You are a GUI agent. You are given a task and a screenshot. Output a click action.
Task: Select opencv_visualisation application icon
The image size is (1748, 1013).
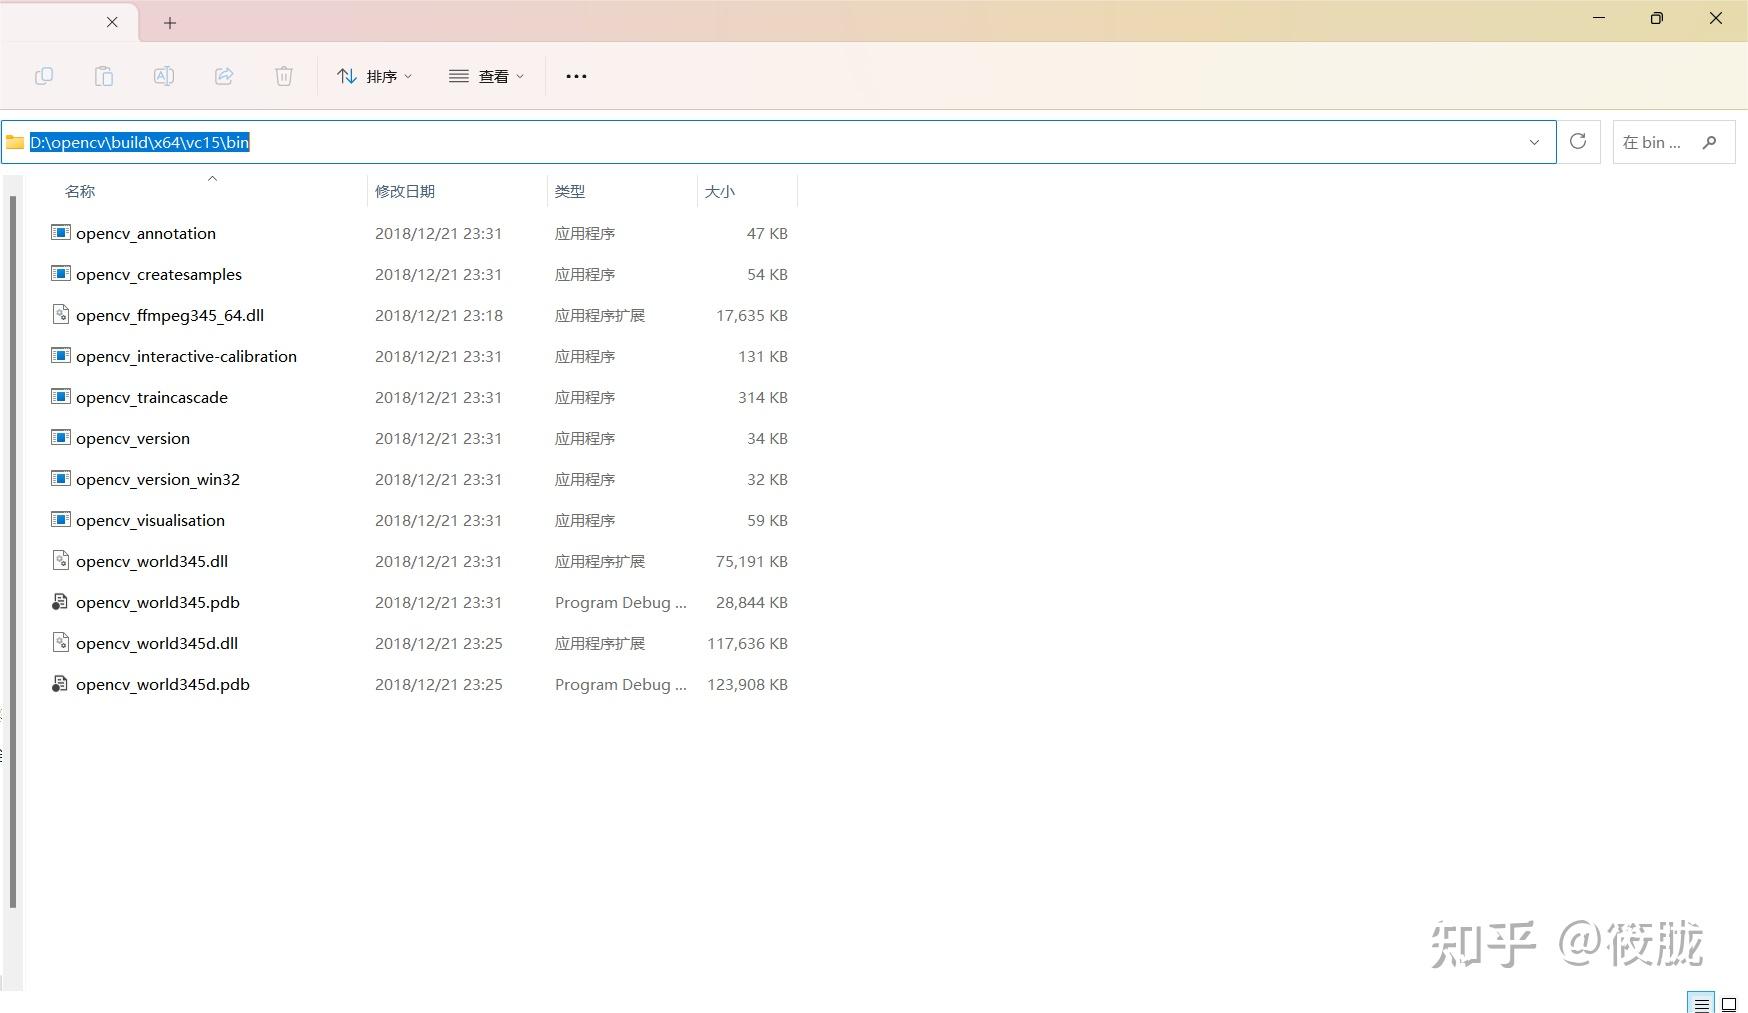[61, 519]
